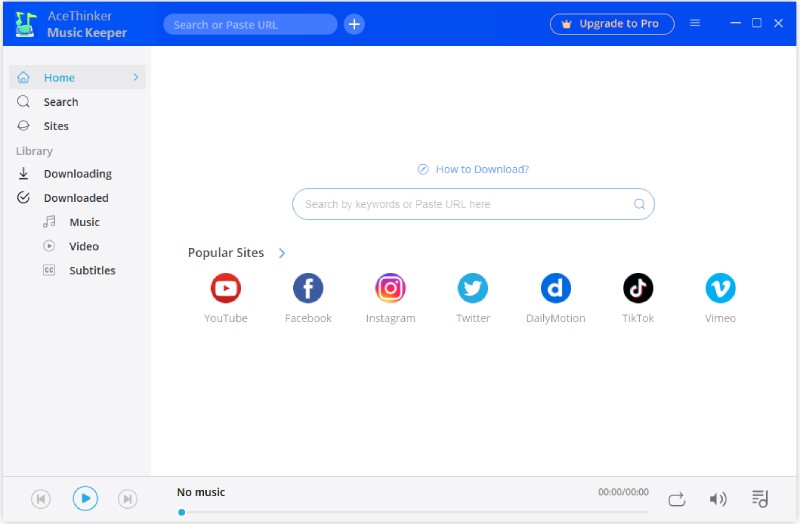Screen dimensions: 800x524
Task: Open the DailyMotion popular site
Action: (556, 288)
